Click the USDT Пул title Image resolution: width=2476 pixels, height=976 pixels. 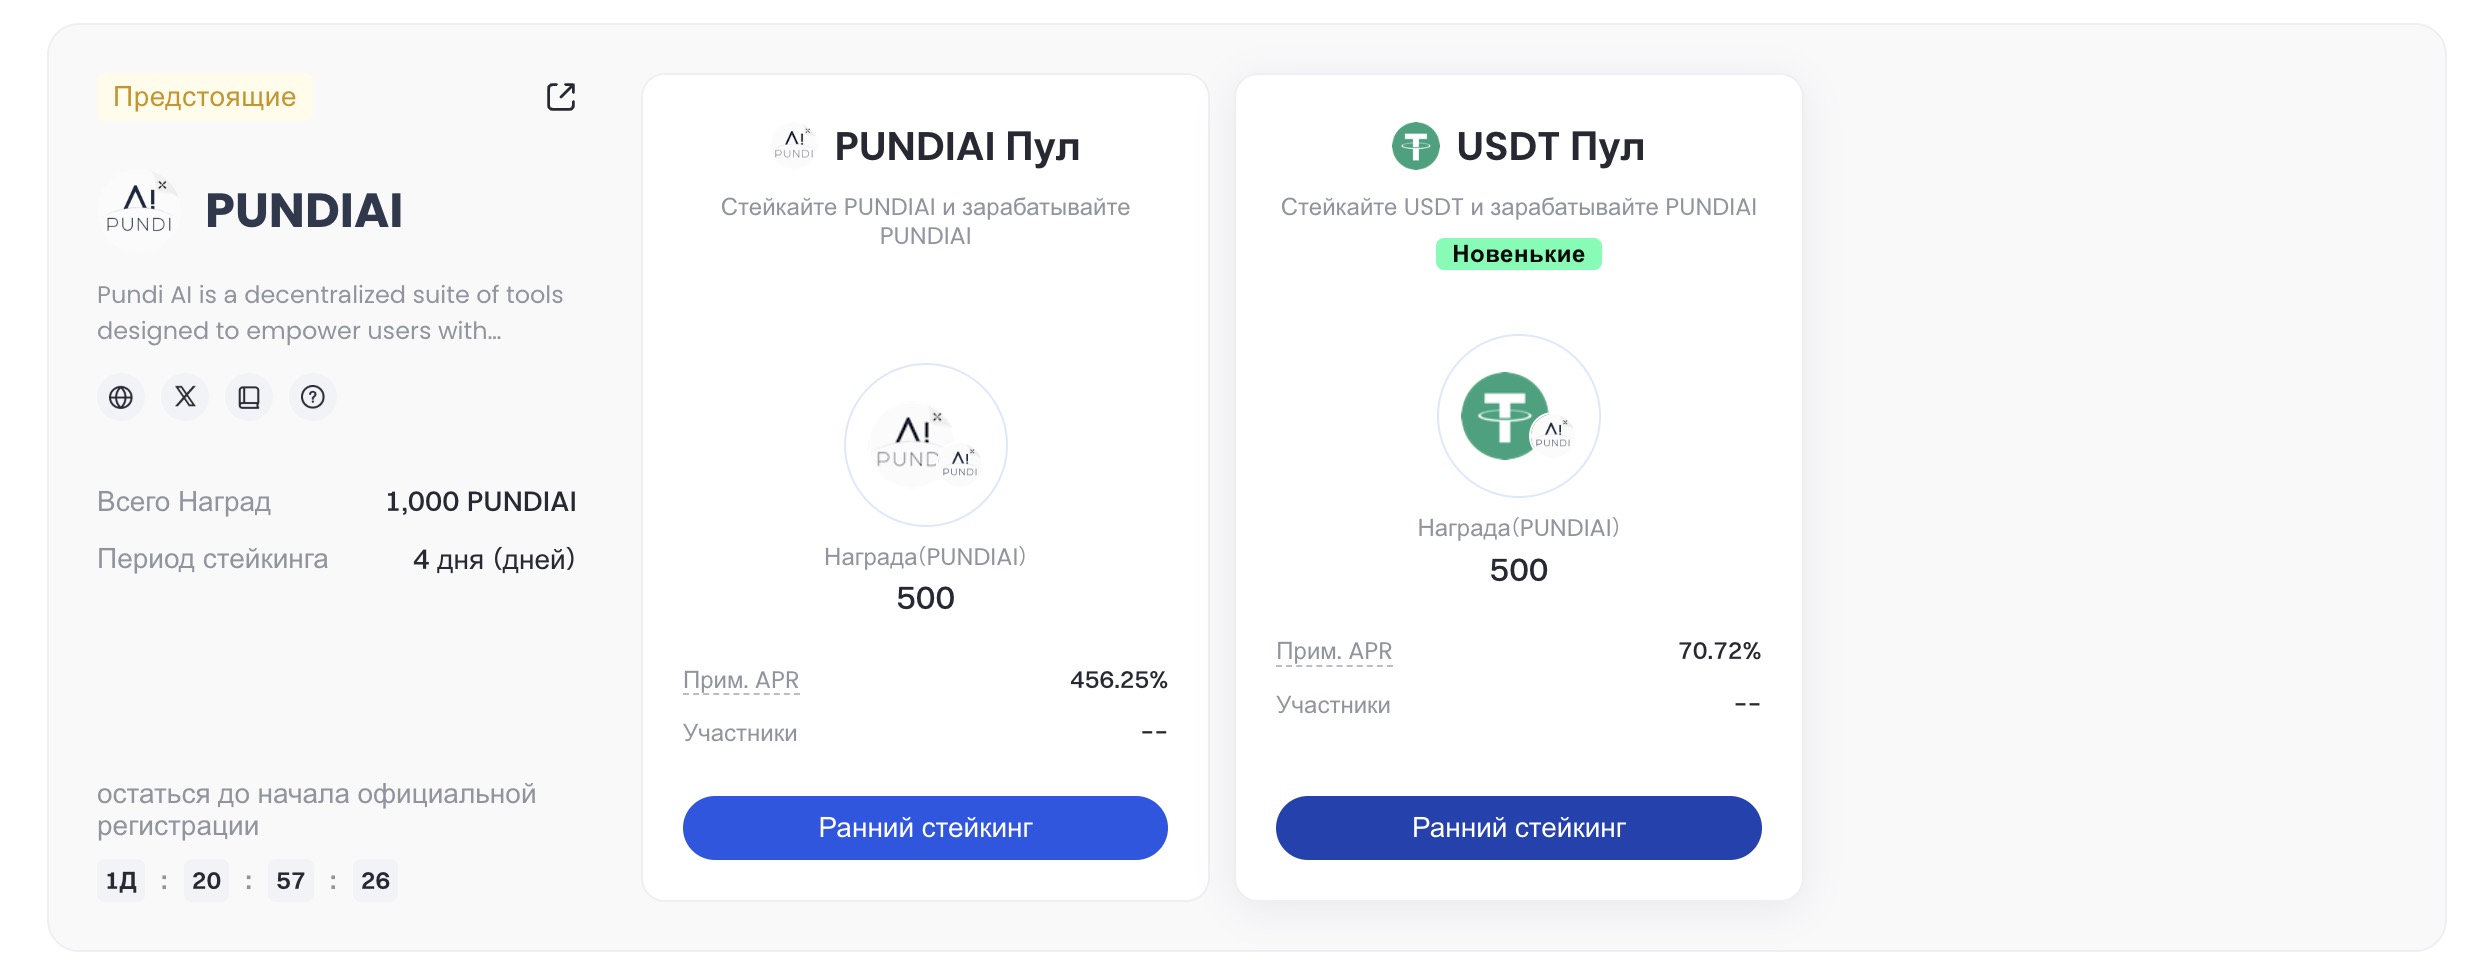1550,146
